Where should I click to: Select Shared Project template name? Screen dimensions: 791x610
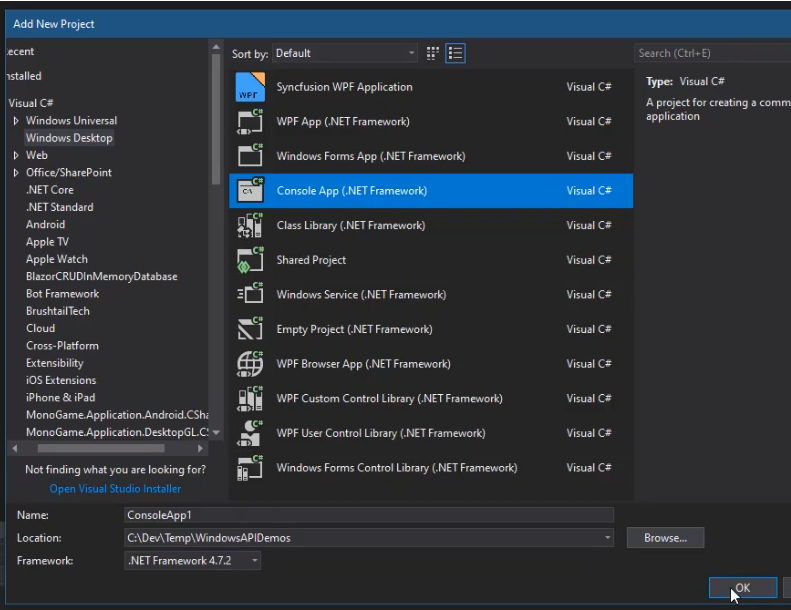pyautogui.click(x=311, y=260)
